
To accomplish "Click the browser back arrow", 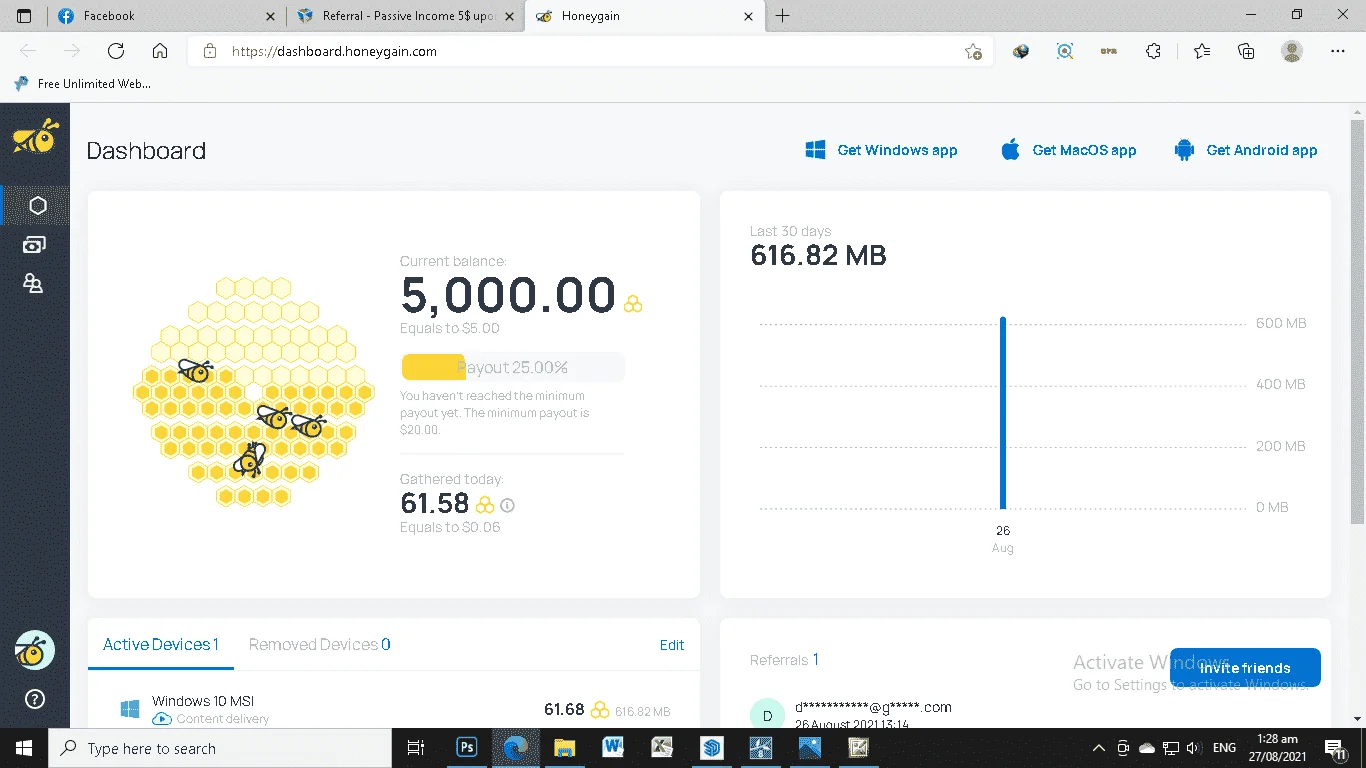I will 28,51.
